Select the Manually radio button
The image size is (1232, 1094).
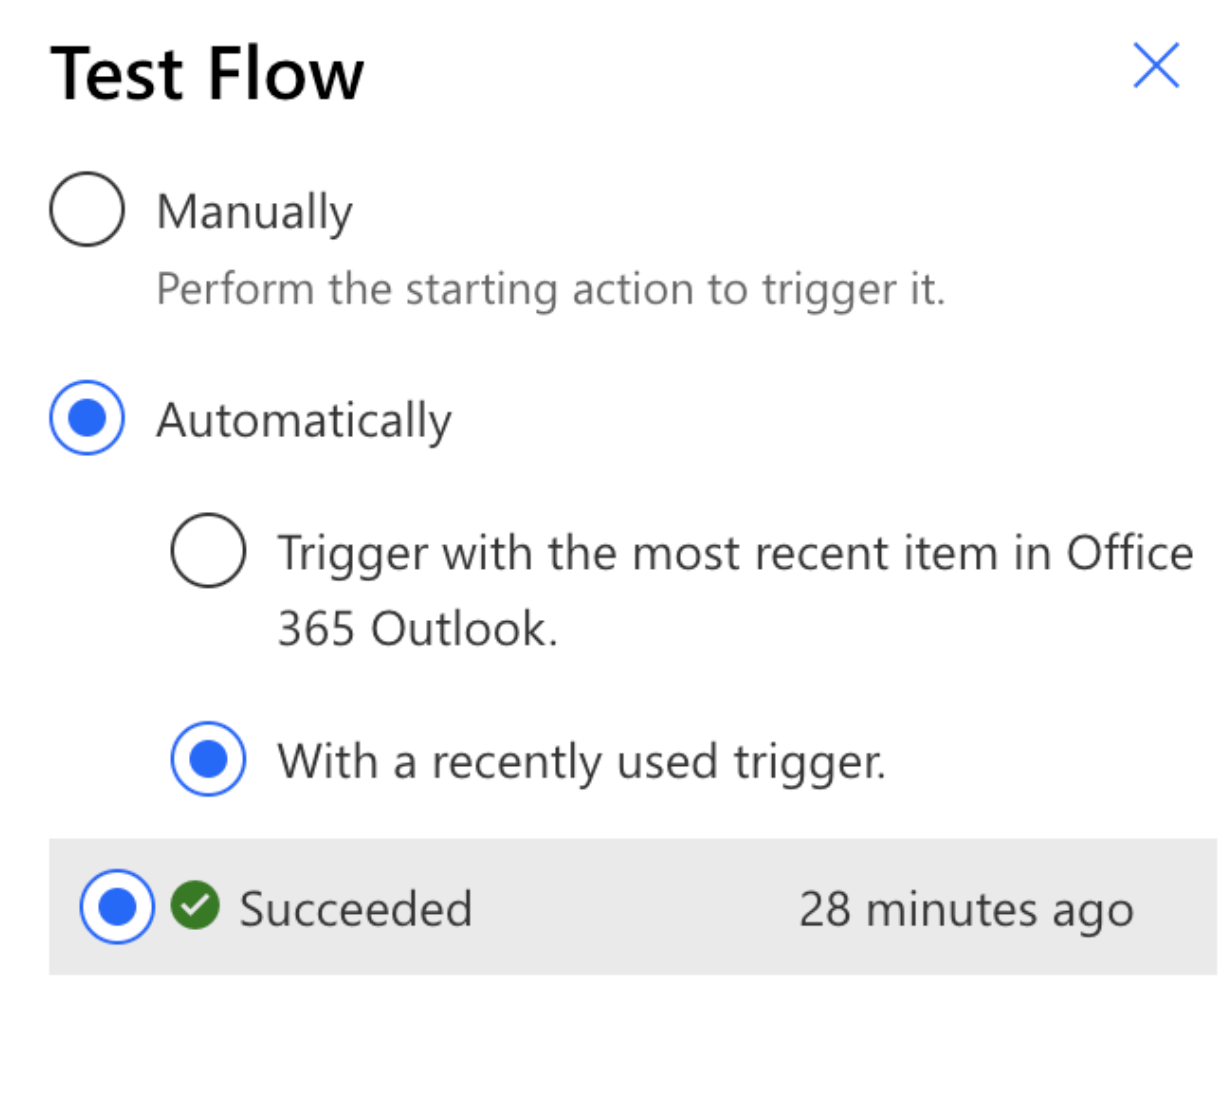point(87,209)
